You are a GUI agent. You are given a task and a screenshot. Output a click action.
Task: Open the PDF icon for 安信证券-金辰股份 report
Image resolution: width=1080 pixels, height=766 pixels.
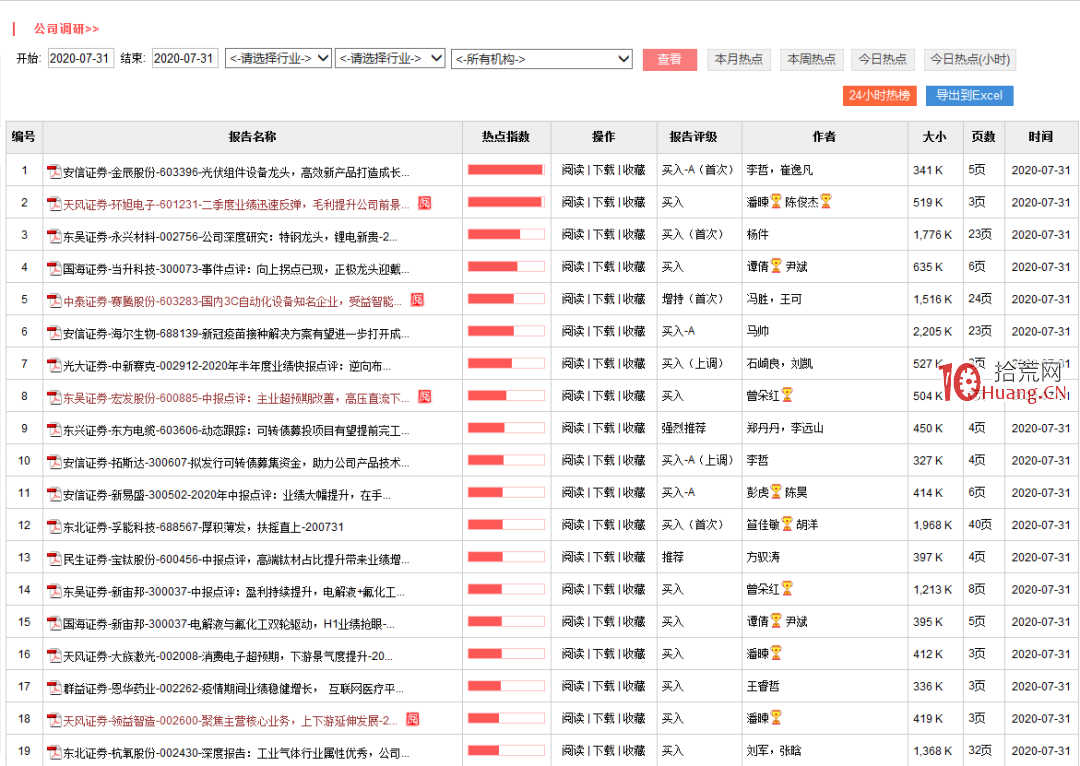[53, 170]
